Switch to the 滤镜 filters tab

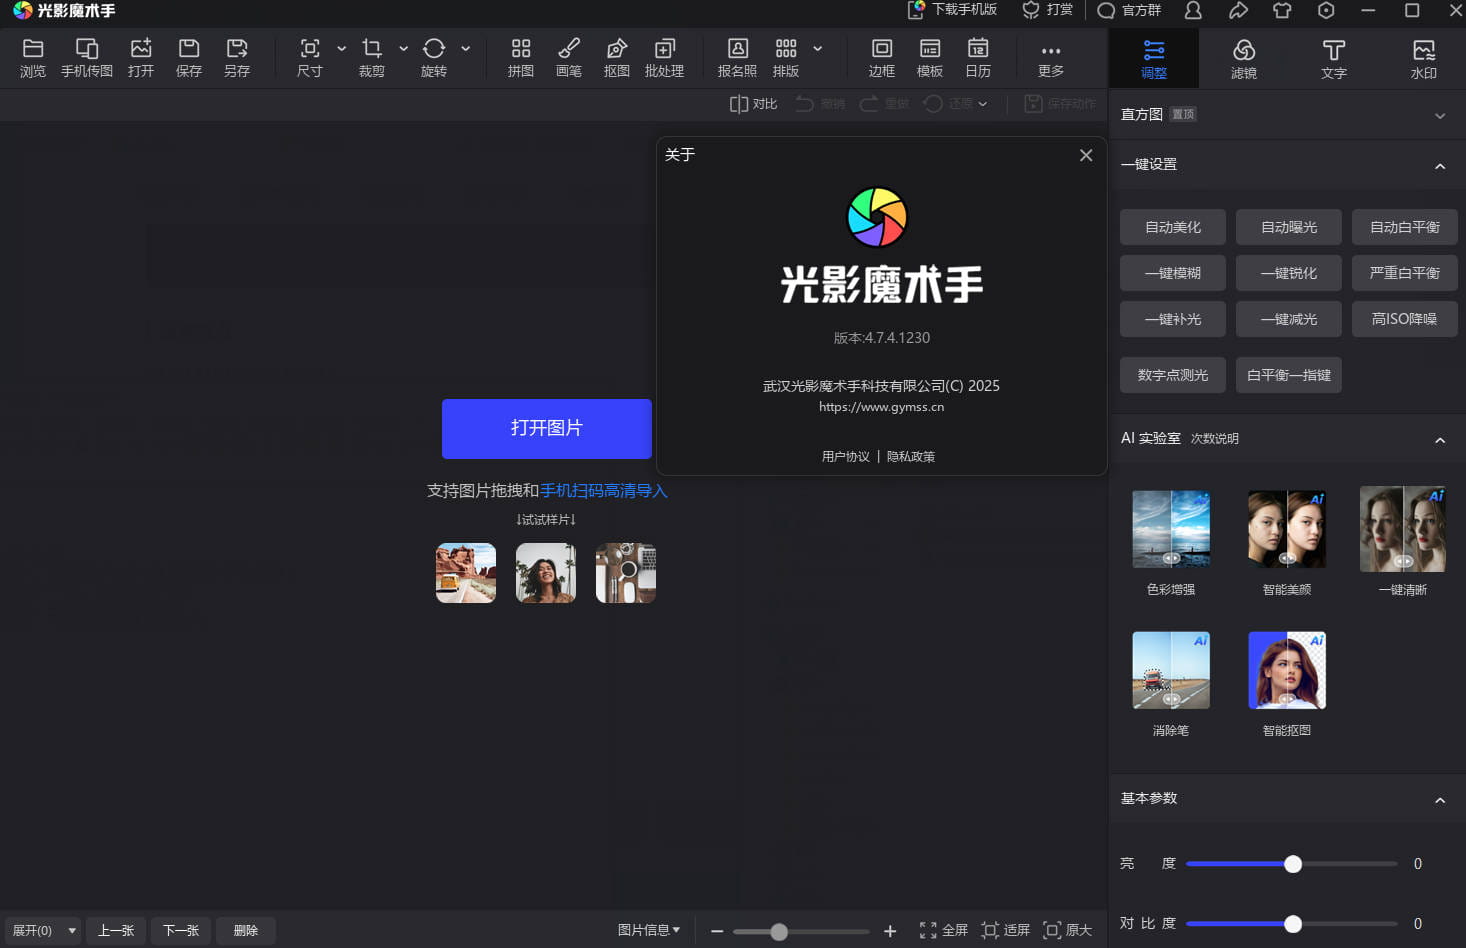1243,57
